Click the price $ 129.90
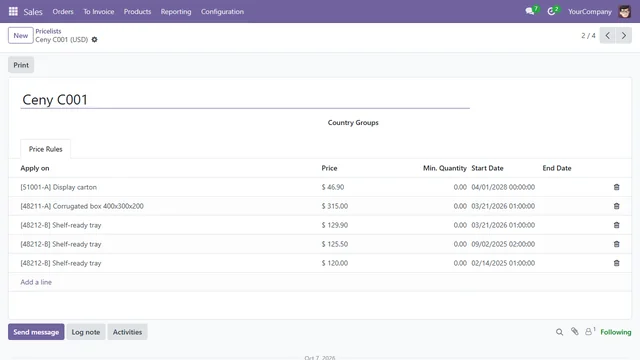The image size is (640, 360). pos(335,225)
